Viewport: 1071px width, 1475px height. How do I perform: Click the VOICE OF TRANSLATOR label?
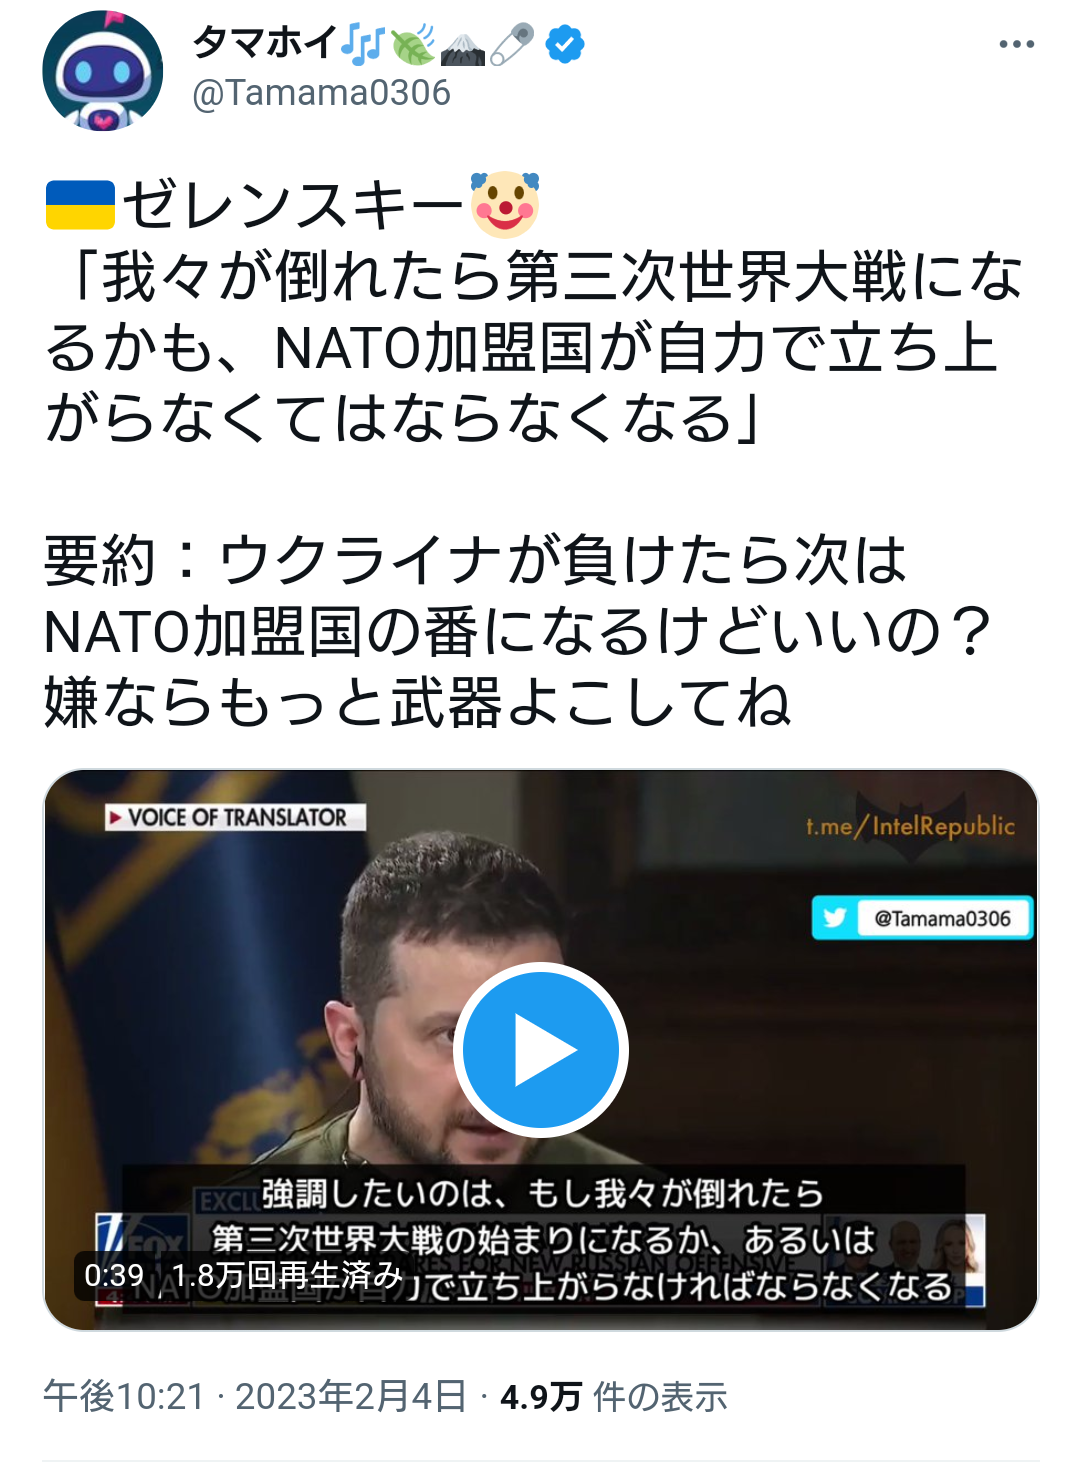click(x=236, y=817)
